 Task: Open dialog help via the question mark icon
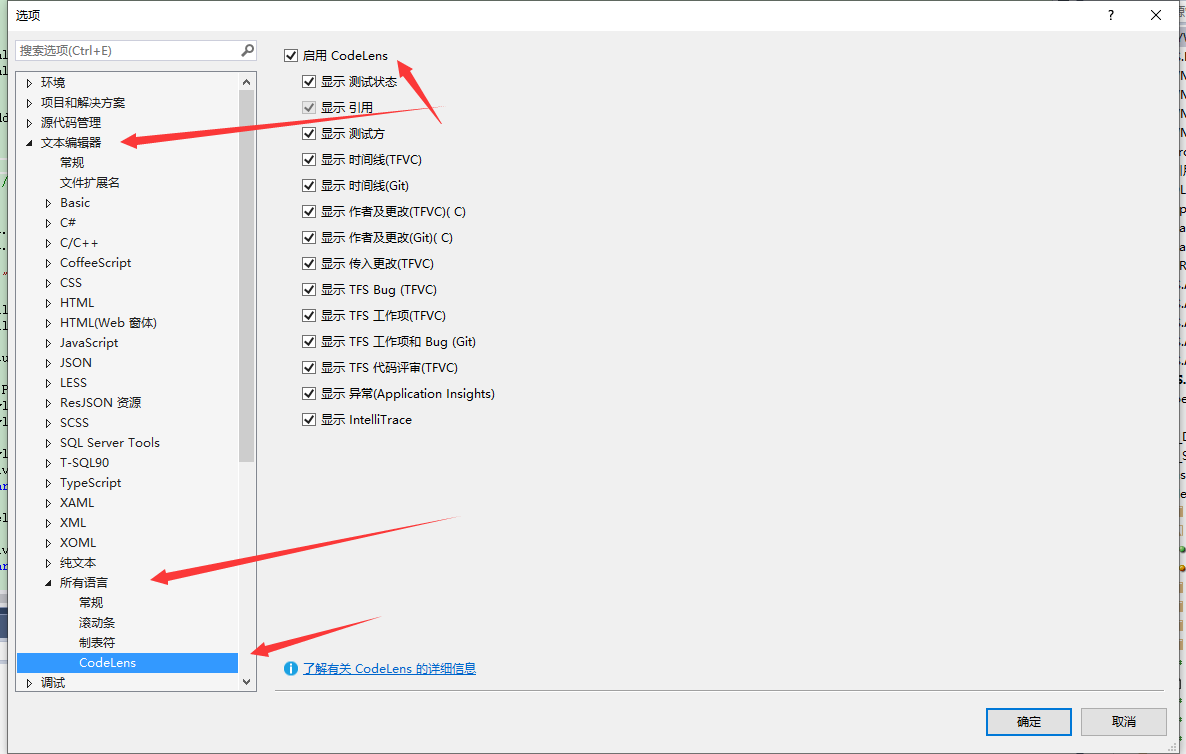(x=1110, y=15)
